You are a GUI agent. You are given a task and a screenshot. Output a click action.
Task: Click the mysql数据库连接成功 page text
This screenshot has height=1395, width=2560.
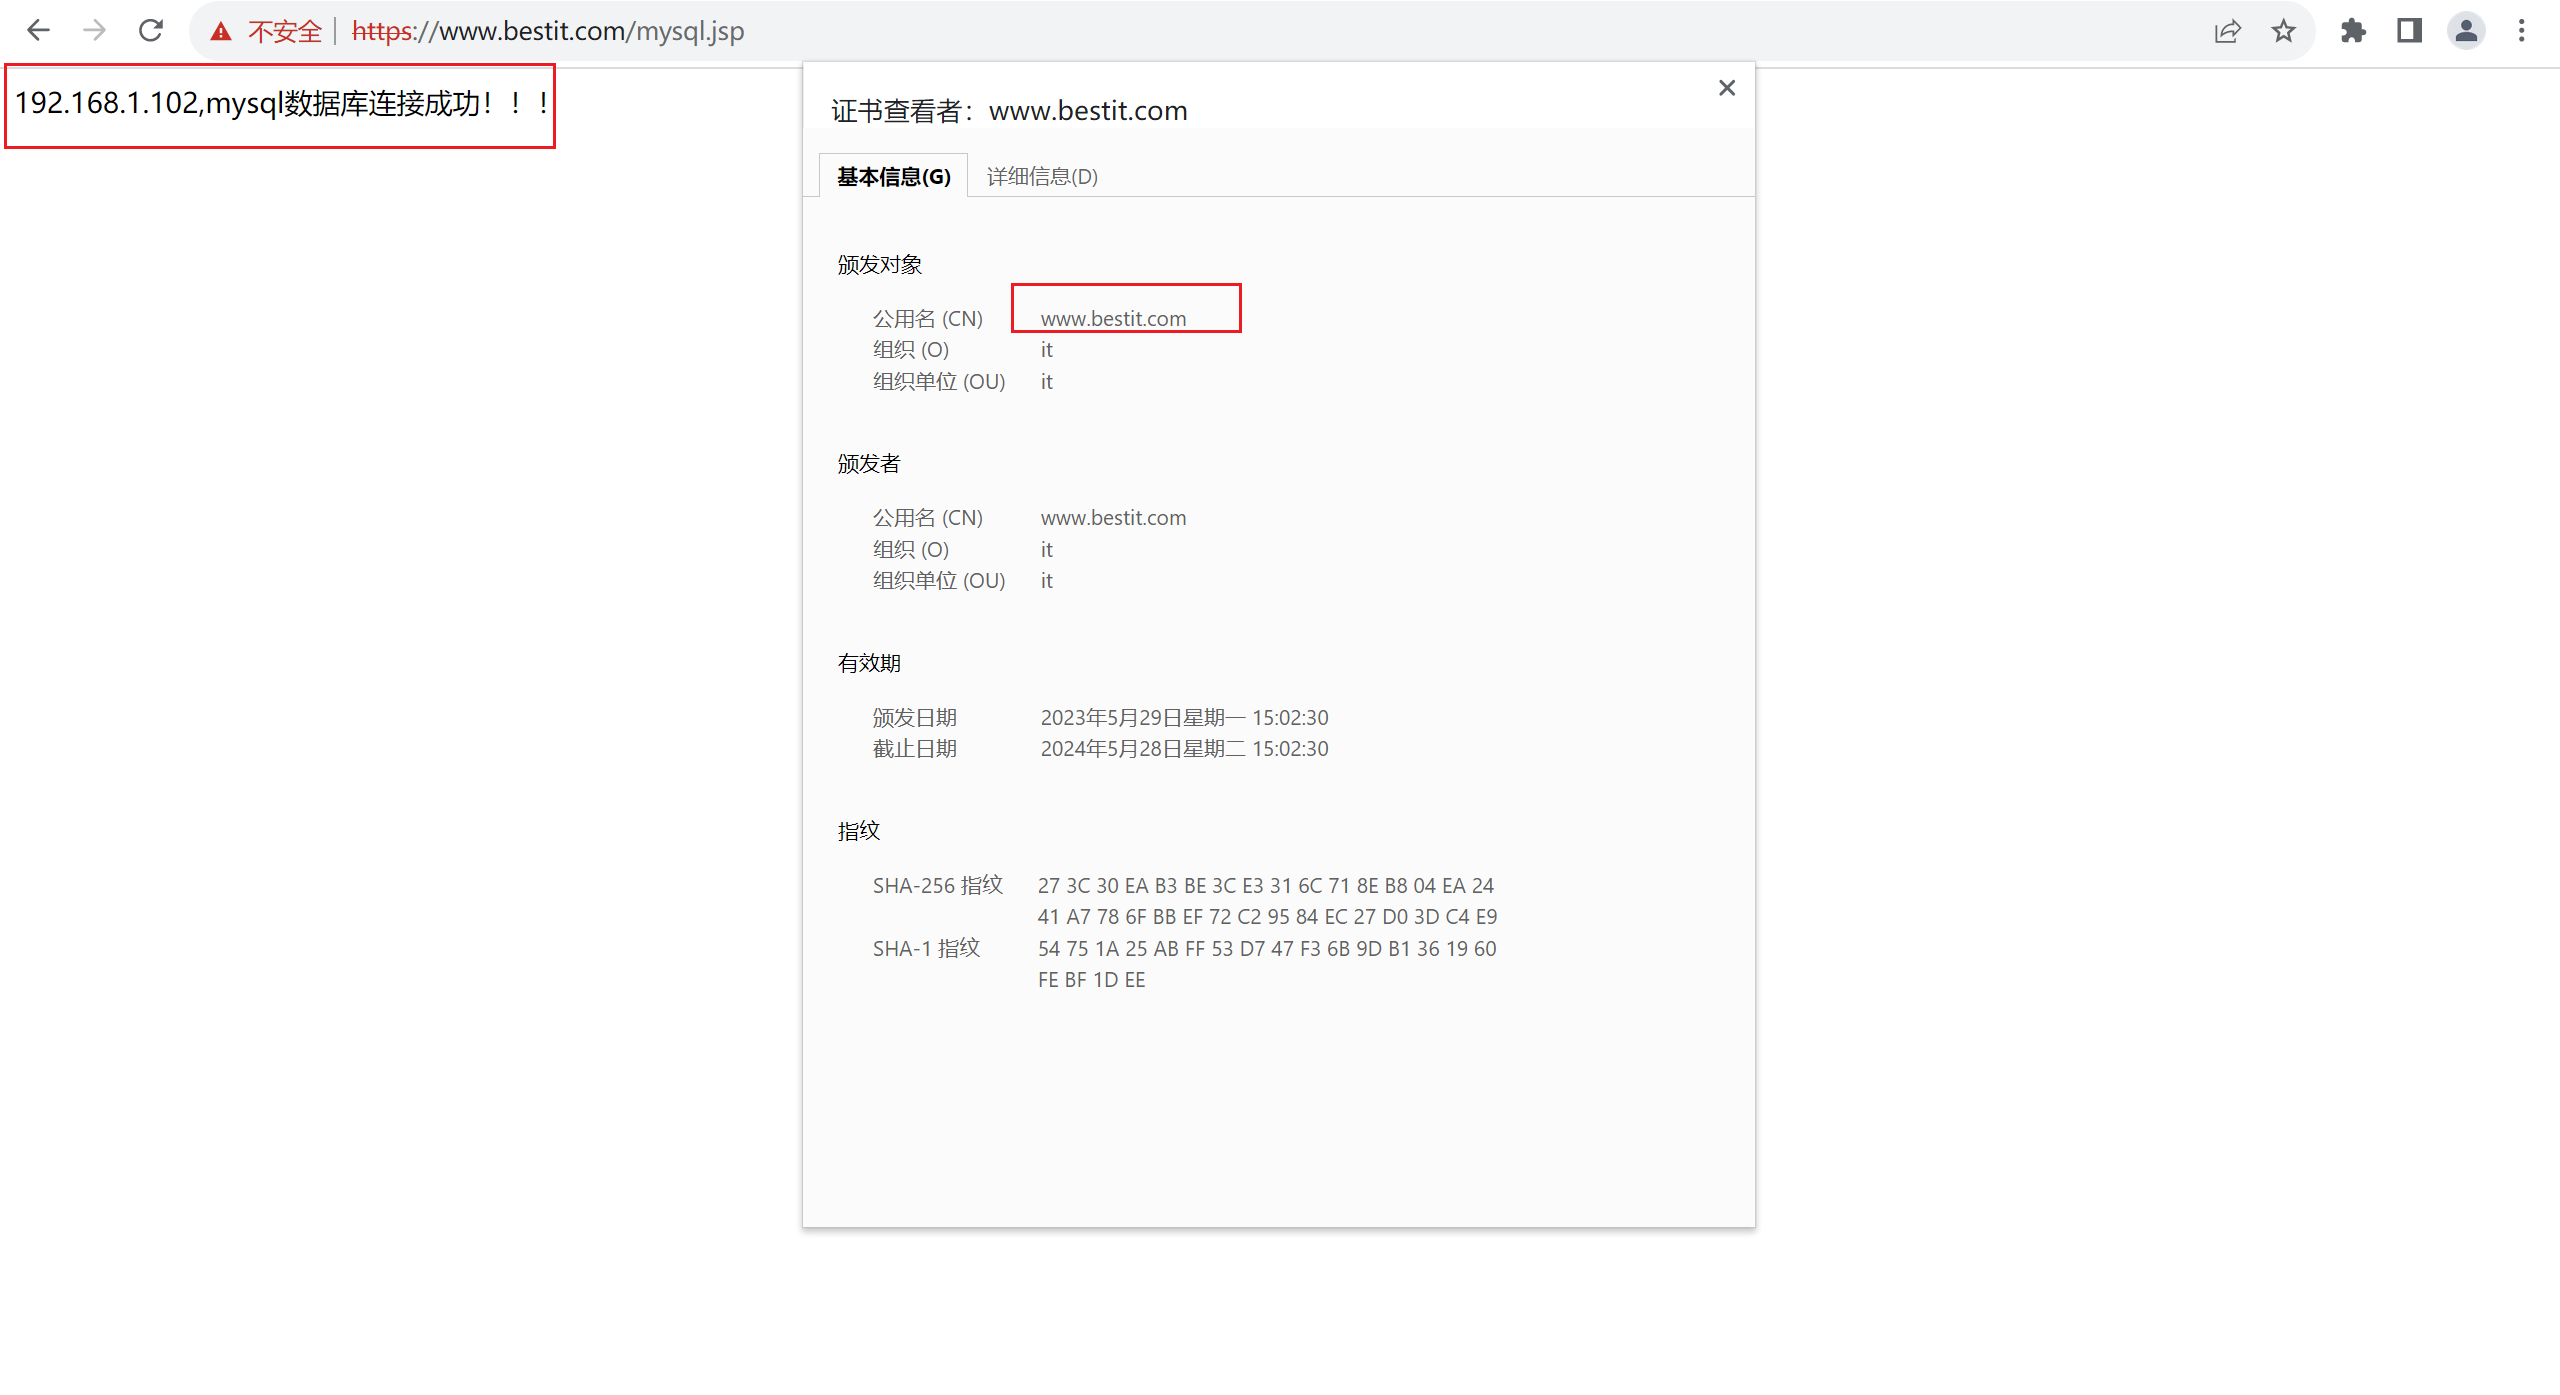[x=281, y=103]
